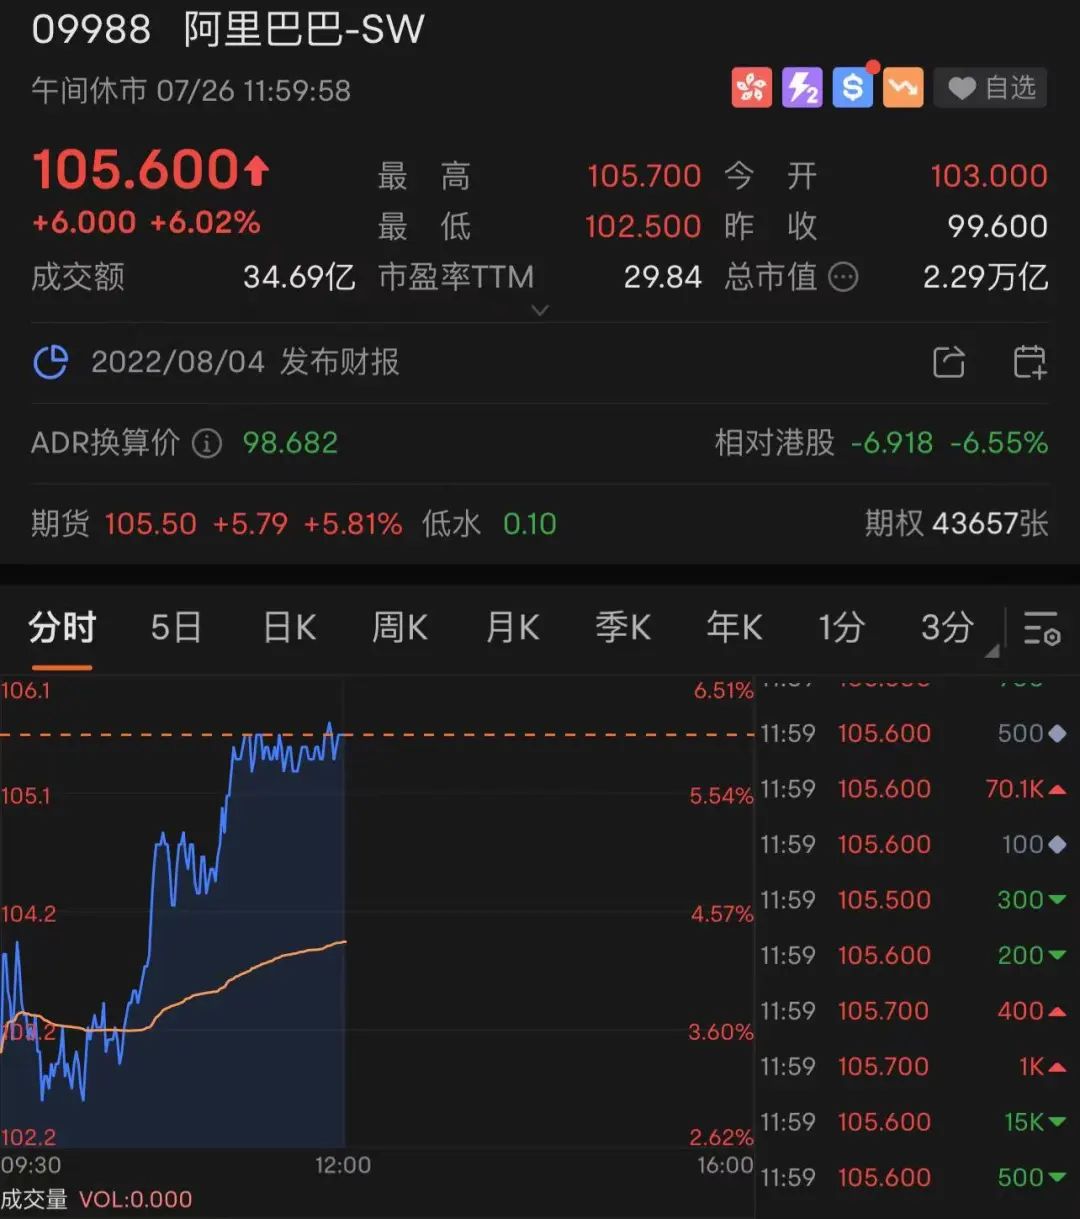
Task: Select the trade row with 300 volume
Action: pos(913,900)
